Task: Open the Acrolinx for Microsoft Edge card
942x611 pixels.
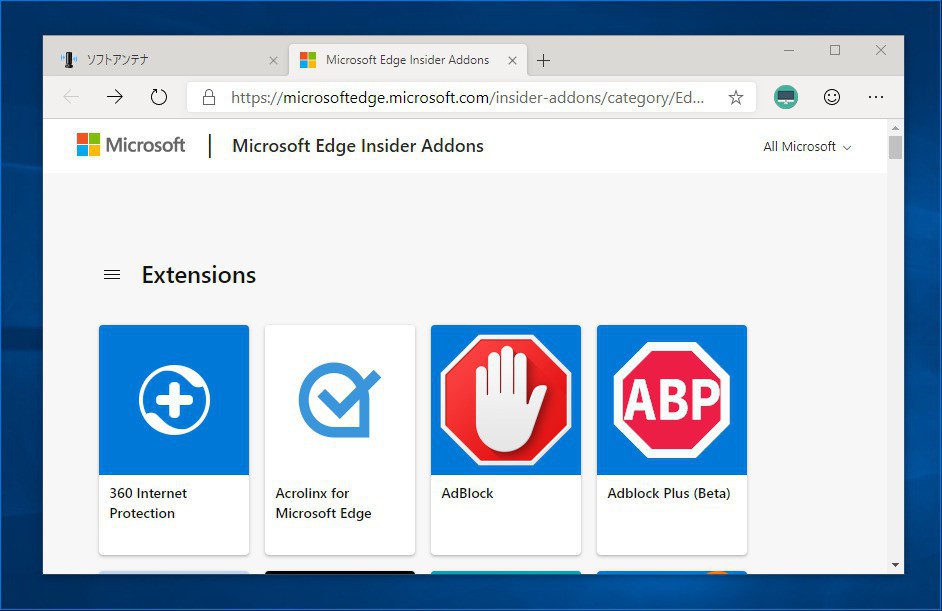Action: tap(340, 439)
